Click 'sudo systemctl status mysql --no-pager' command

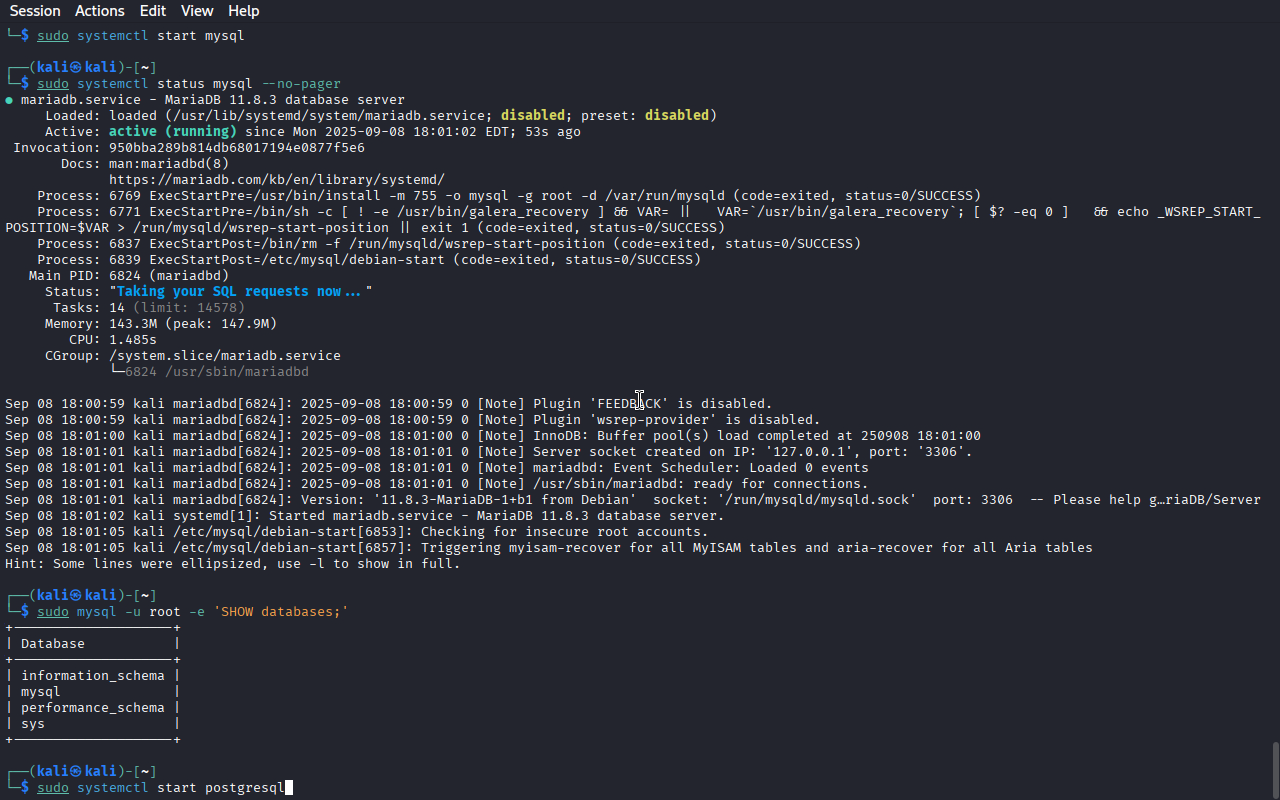click(x=189, y=84)
